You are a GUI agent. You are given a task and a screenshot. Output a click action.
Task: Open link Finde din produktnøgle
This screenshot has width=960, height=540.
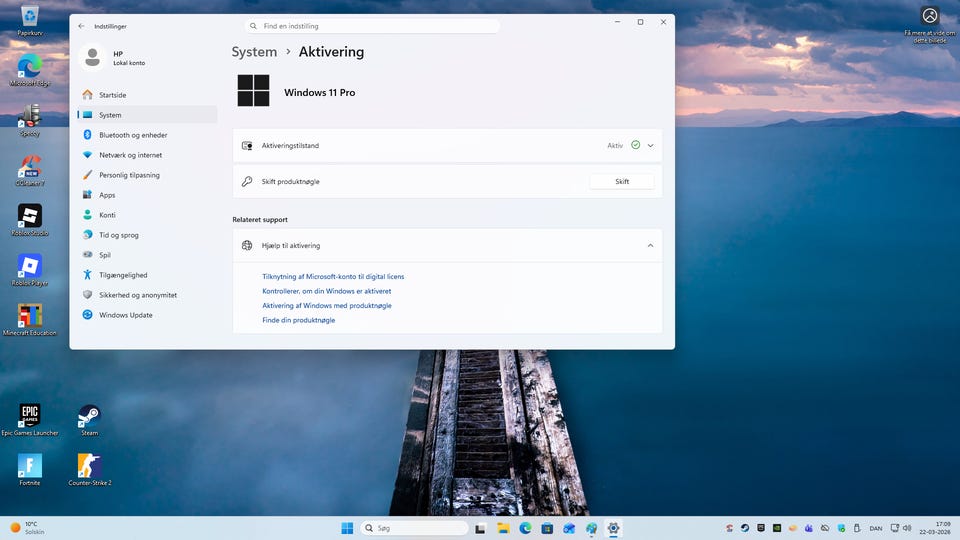pyautogui.click(x=298, y=320)
